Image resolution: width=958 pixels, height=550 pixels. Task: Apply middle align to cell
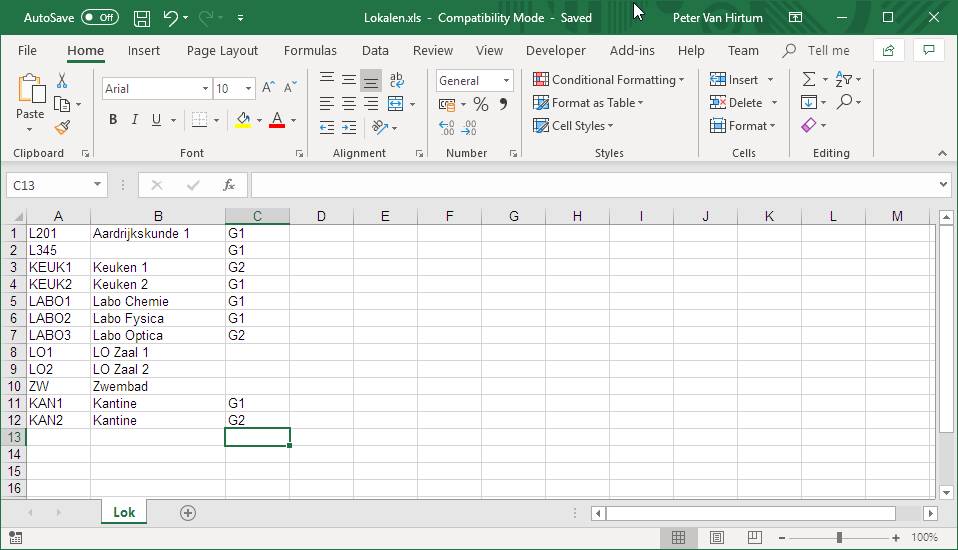pos(349,79)
